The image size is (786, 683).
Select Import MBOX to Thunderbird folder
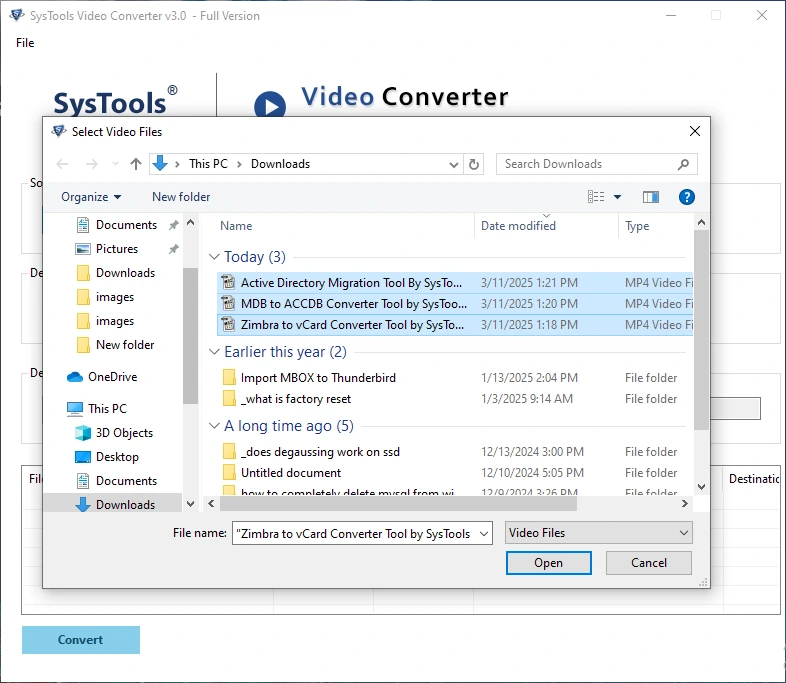(318, 378)
